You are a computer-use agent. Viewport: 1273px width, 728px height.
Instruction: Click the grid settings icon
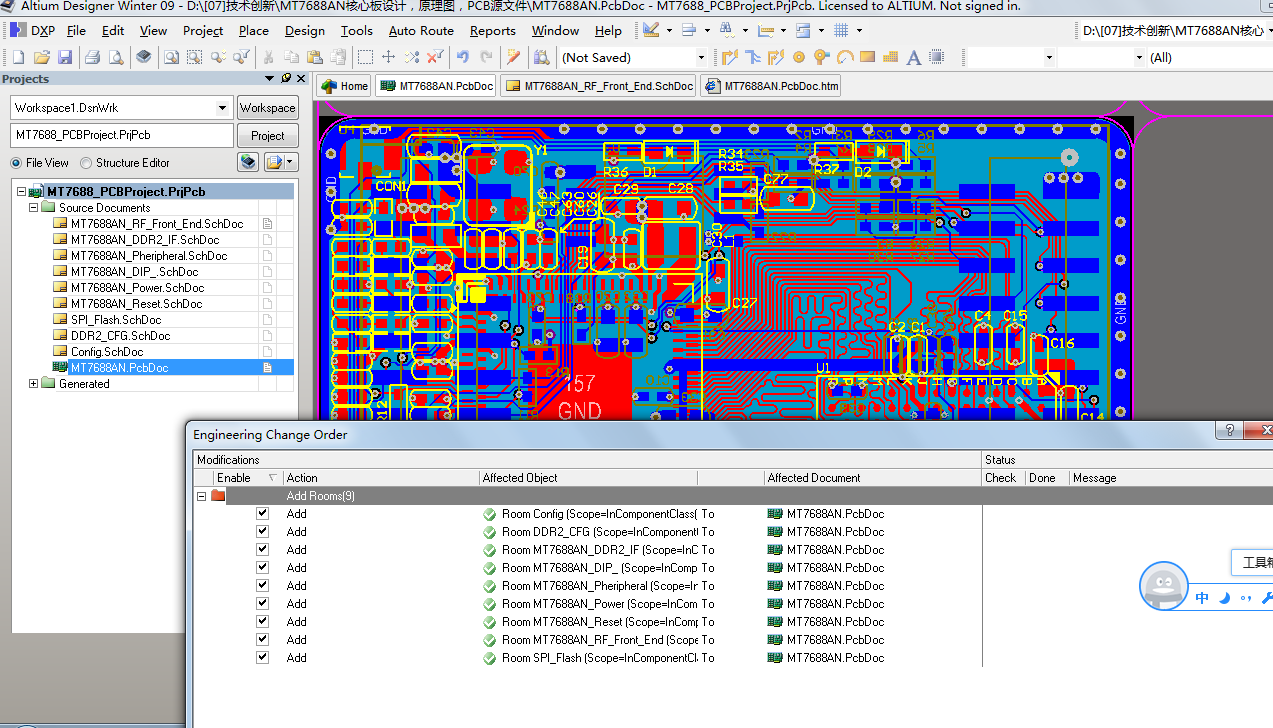842,30
